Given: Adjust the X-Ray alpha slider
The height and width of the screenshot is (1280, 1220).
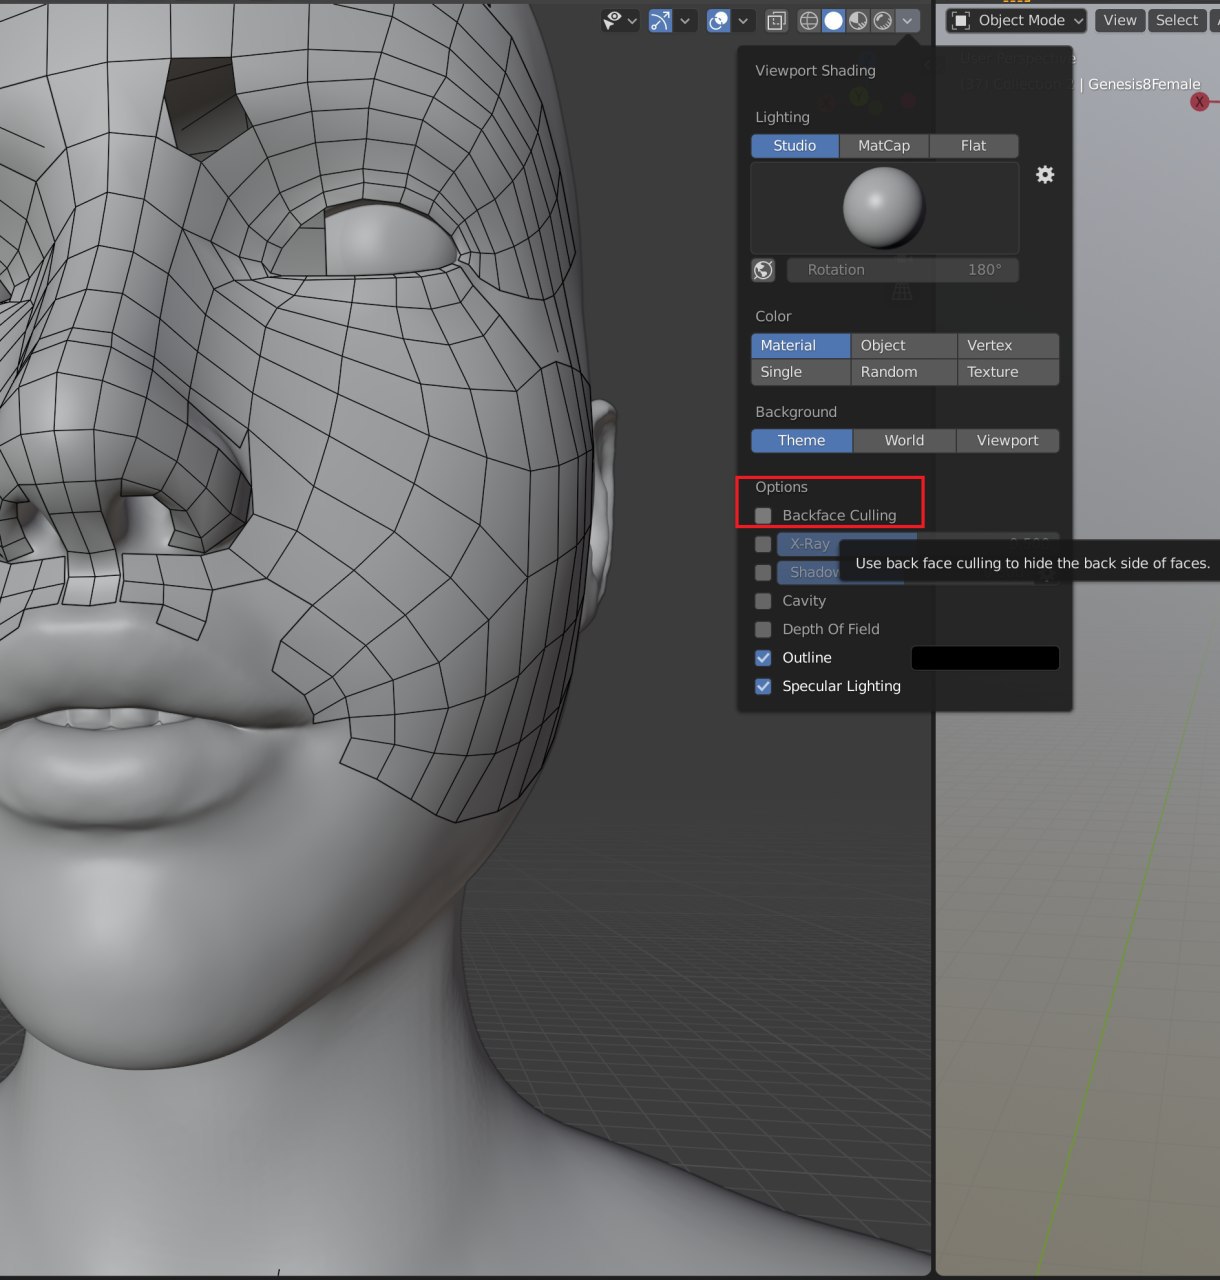Looking at the screenshot, I should coord(917,544).
